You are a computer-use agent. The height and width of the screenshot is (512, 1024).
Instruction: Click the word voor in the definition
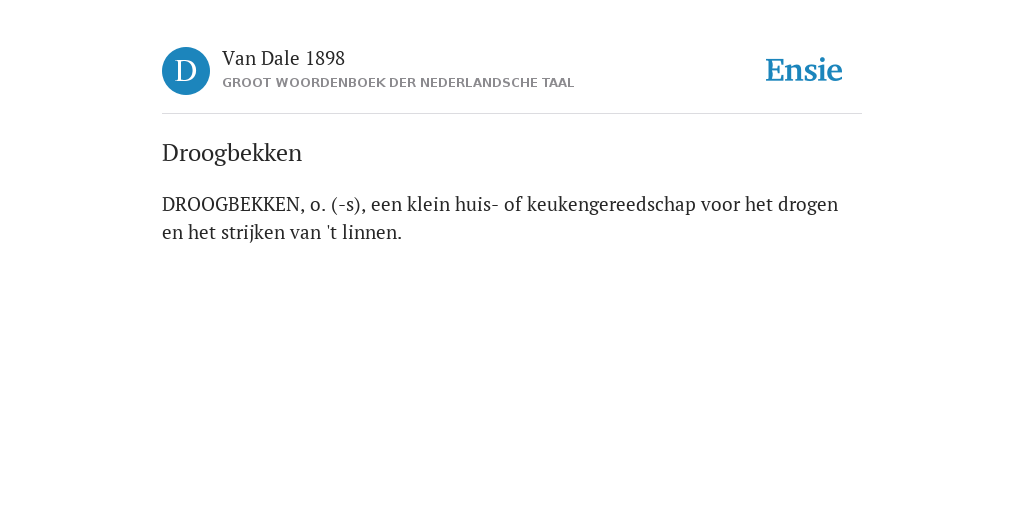(x=720, y=205)
